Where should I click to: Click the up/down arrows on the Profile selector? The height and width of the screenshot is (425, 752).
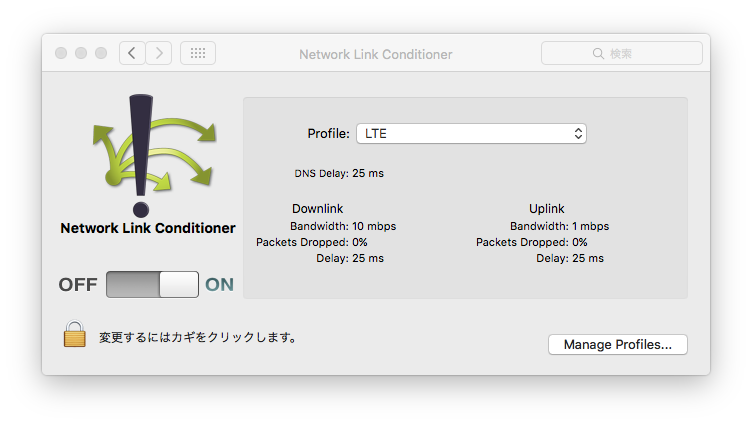tap(578, 133)
